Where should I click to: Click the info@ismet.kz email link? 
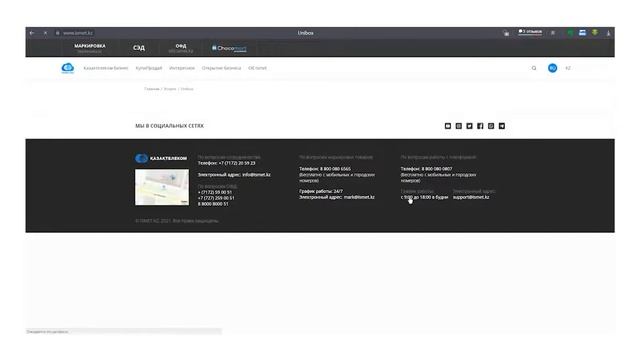pyautogui.click(x=256, y=175)
